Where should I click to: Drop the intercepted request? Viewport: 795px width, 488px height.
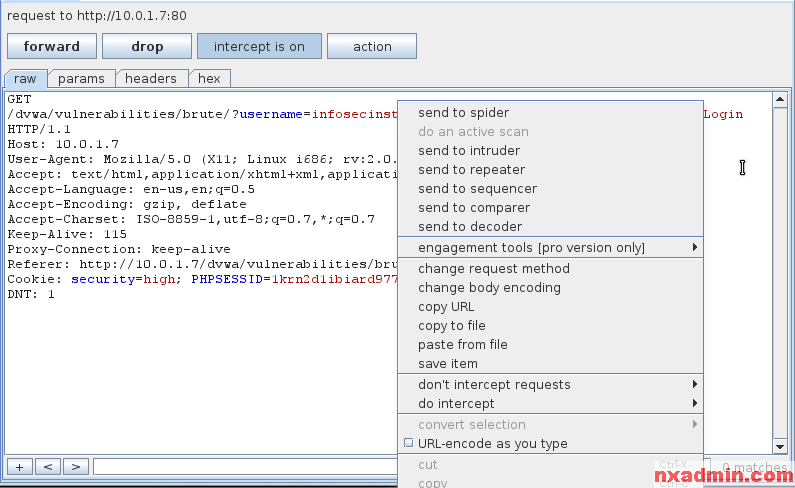147,46
